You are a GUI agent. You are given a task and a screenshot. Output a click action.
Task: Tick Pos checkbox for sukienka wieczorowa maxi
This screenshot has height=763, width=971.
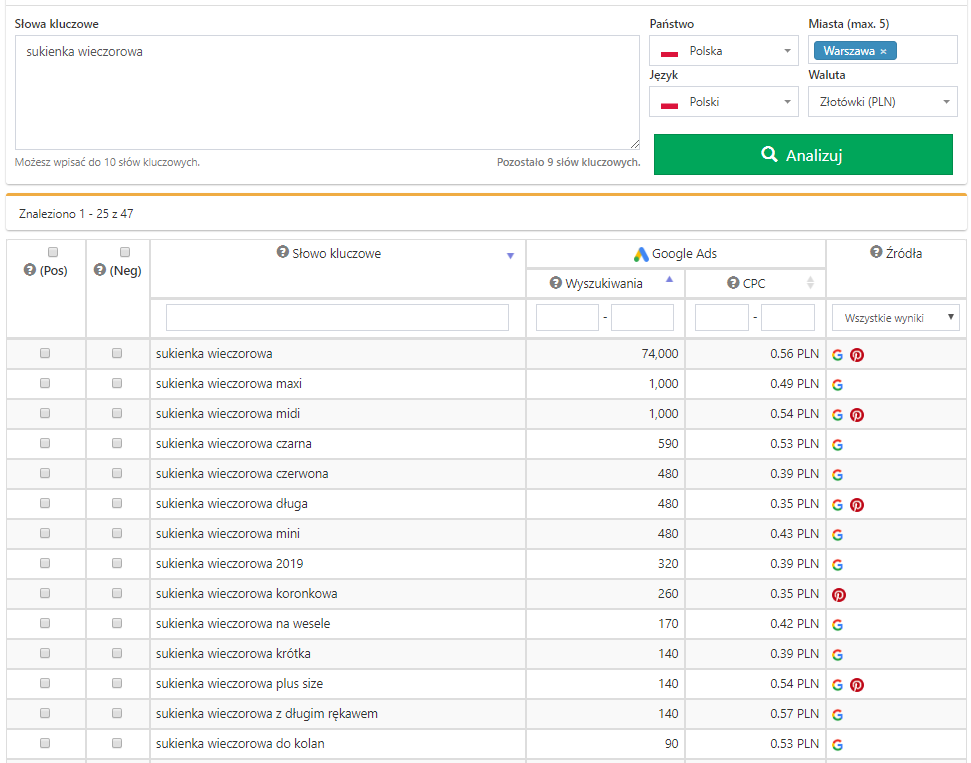(45, 383)
